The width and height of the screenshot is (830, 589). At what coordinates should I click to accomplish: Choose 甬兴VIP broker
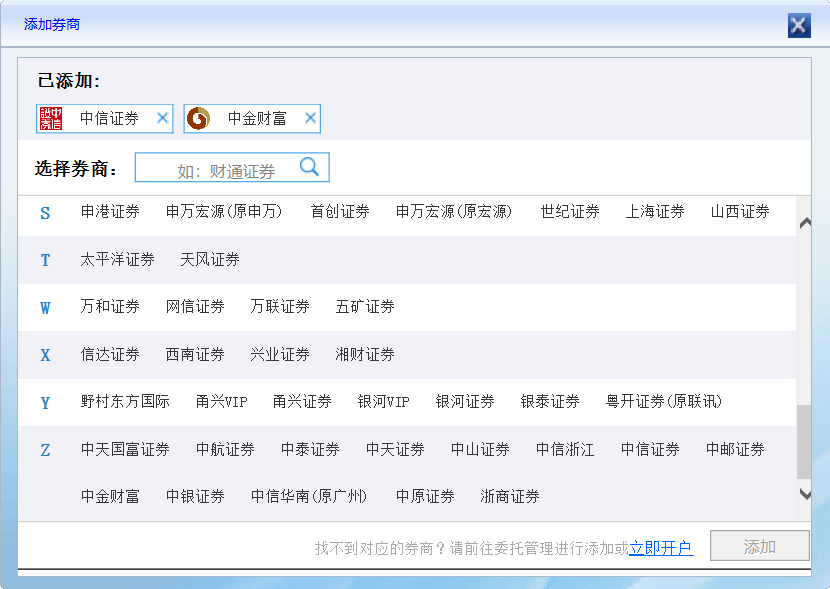click(x=222, y=401)
